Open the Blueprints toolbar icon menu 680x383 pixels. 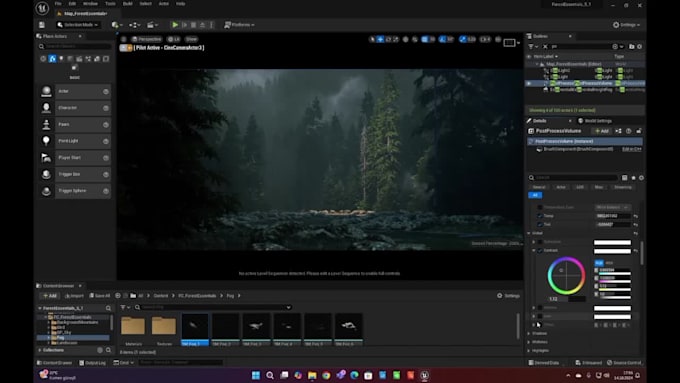[x=134, y=25]
